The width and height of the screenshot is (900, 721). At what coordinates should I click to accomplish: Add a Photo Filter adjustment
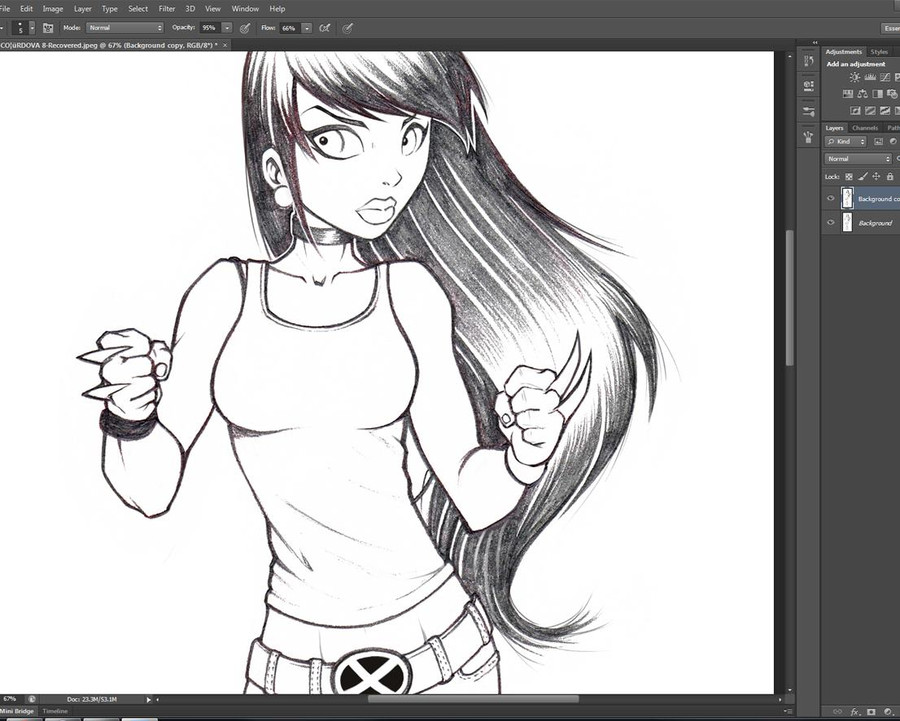[x=892, y=94]
